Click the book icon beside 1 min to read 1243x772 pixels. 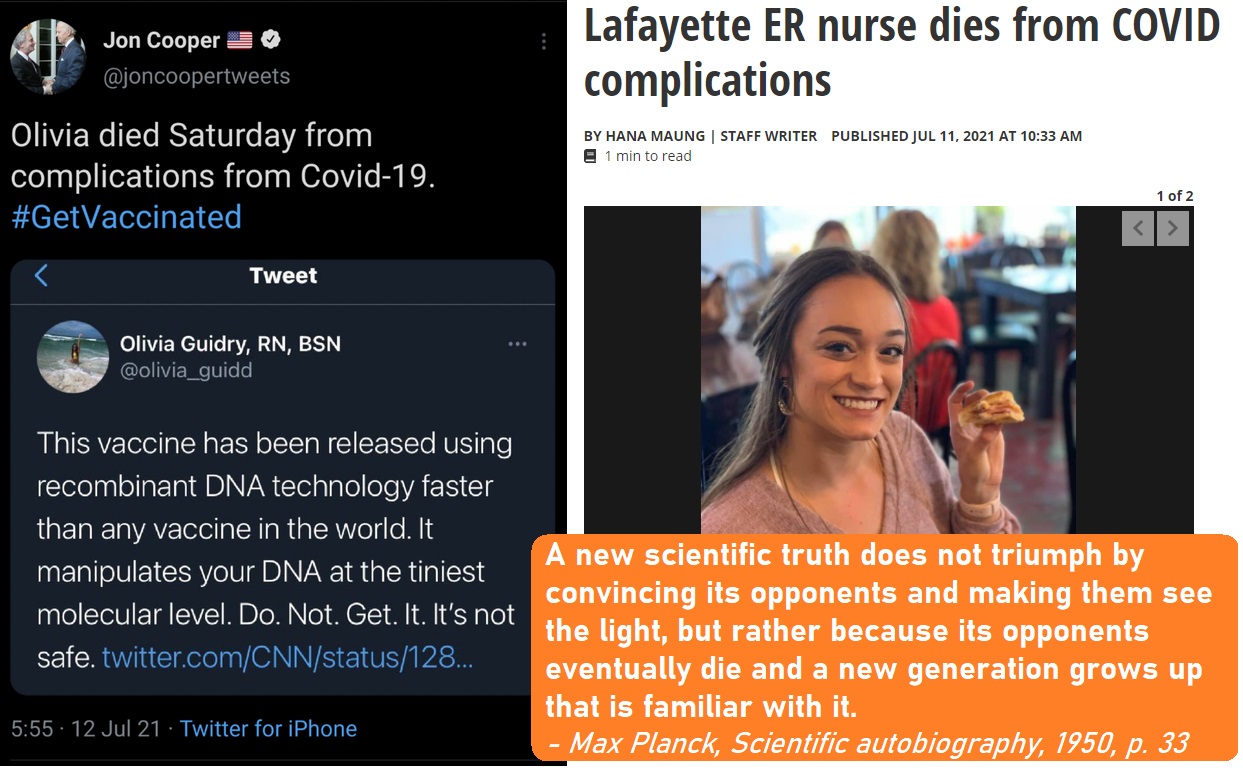[x=591, y=156]
